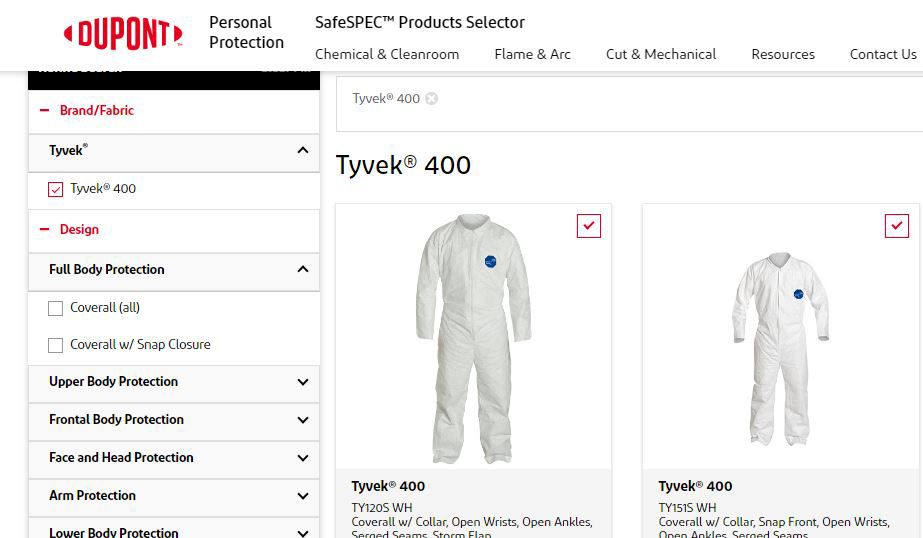Expand Frontal Body Protection filters

[303, 420]
